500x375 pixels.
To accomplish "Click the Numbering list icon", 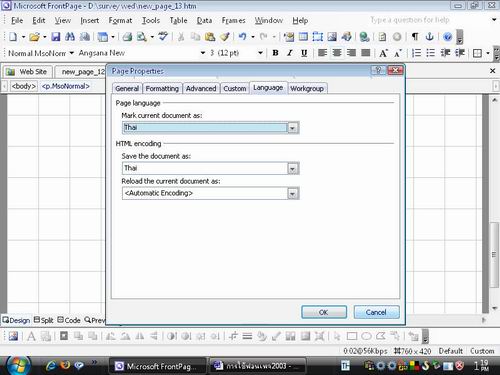I will (x=416, y=53).
